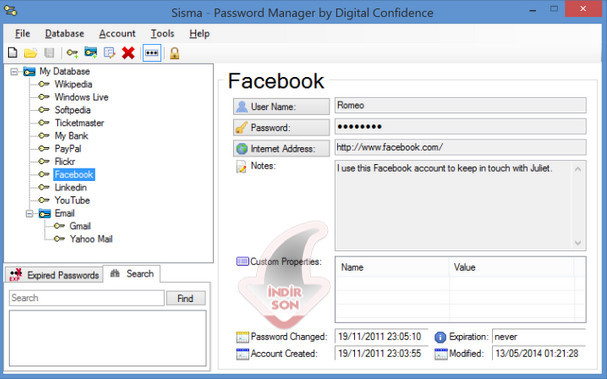The width and height of the screenshot is (607, 379).
Task: Select Ticketmaster in the tree
Action: tap(79, 123)
